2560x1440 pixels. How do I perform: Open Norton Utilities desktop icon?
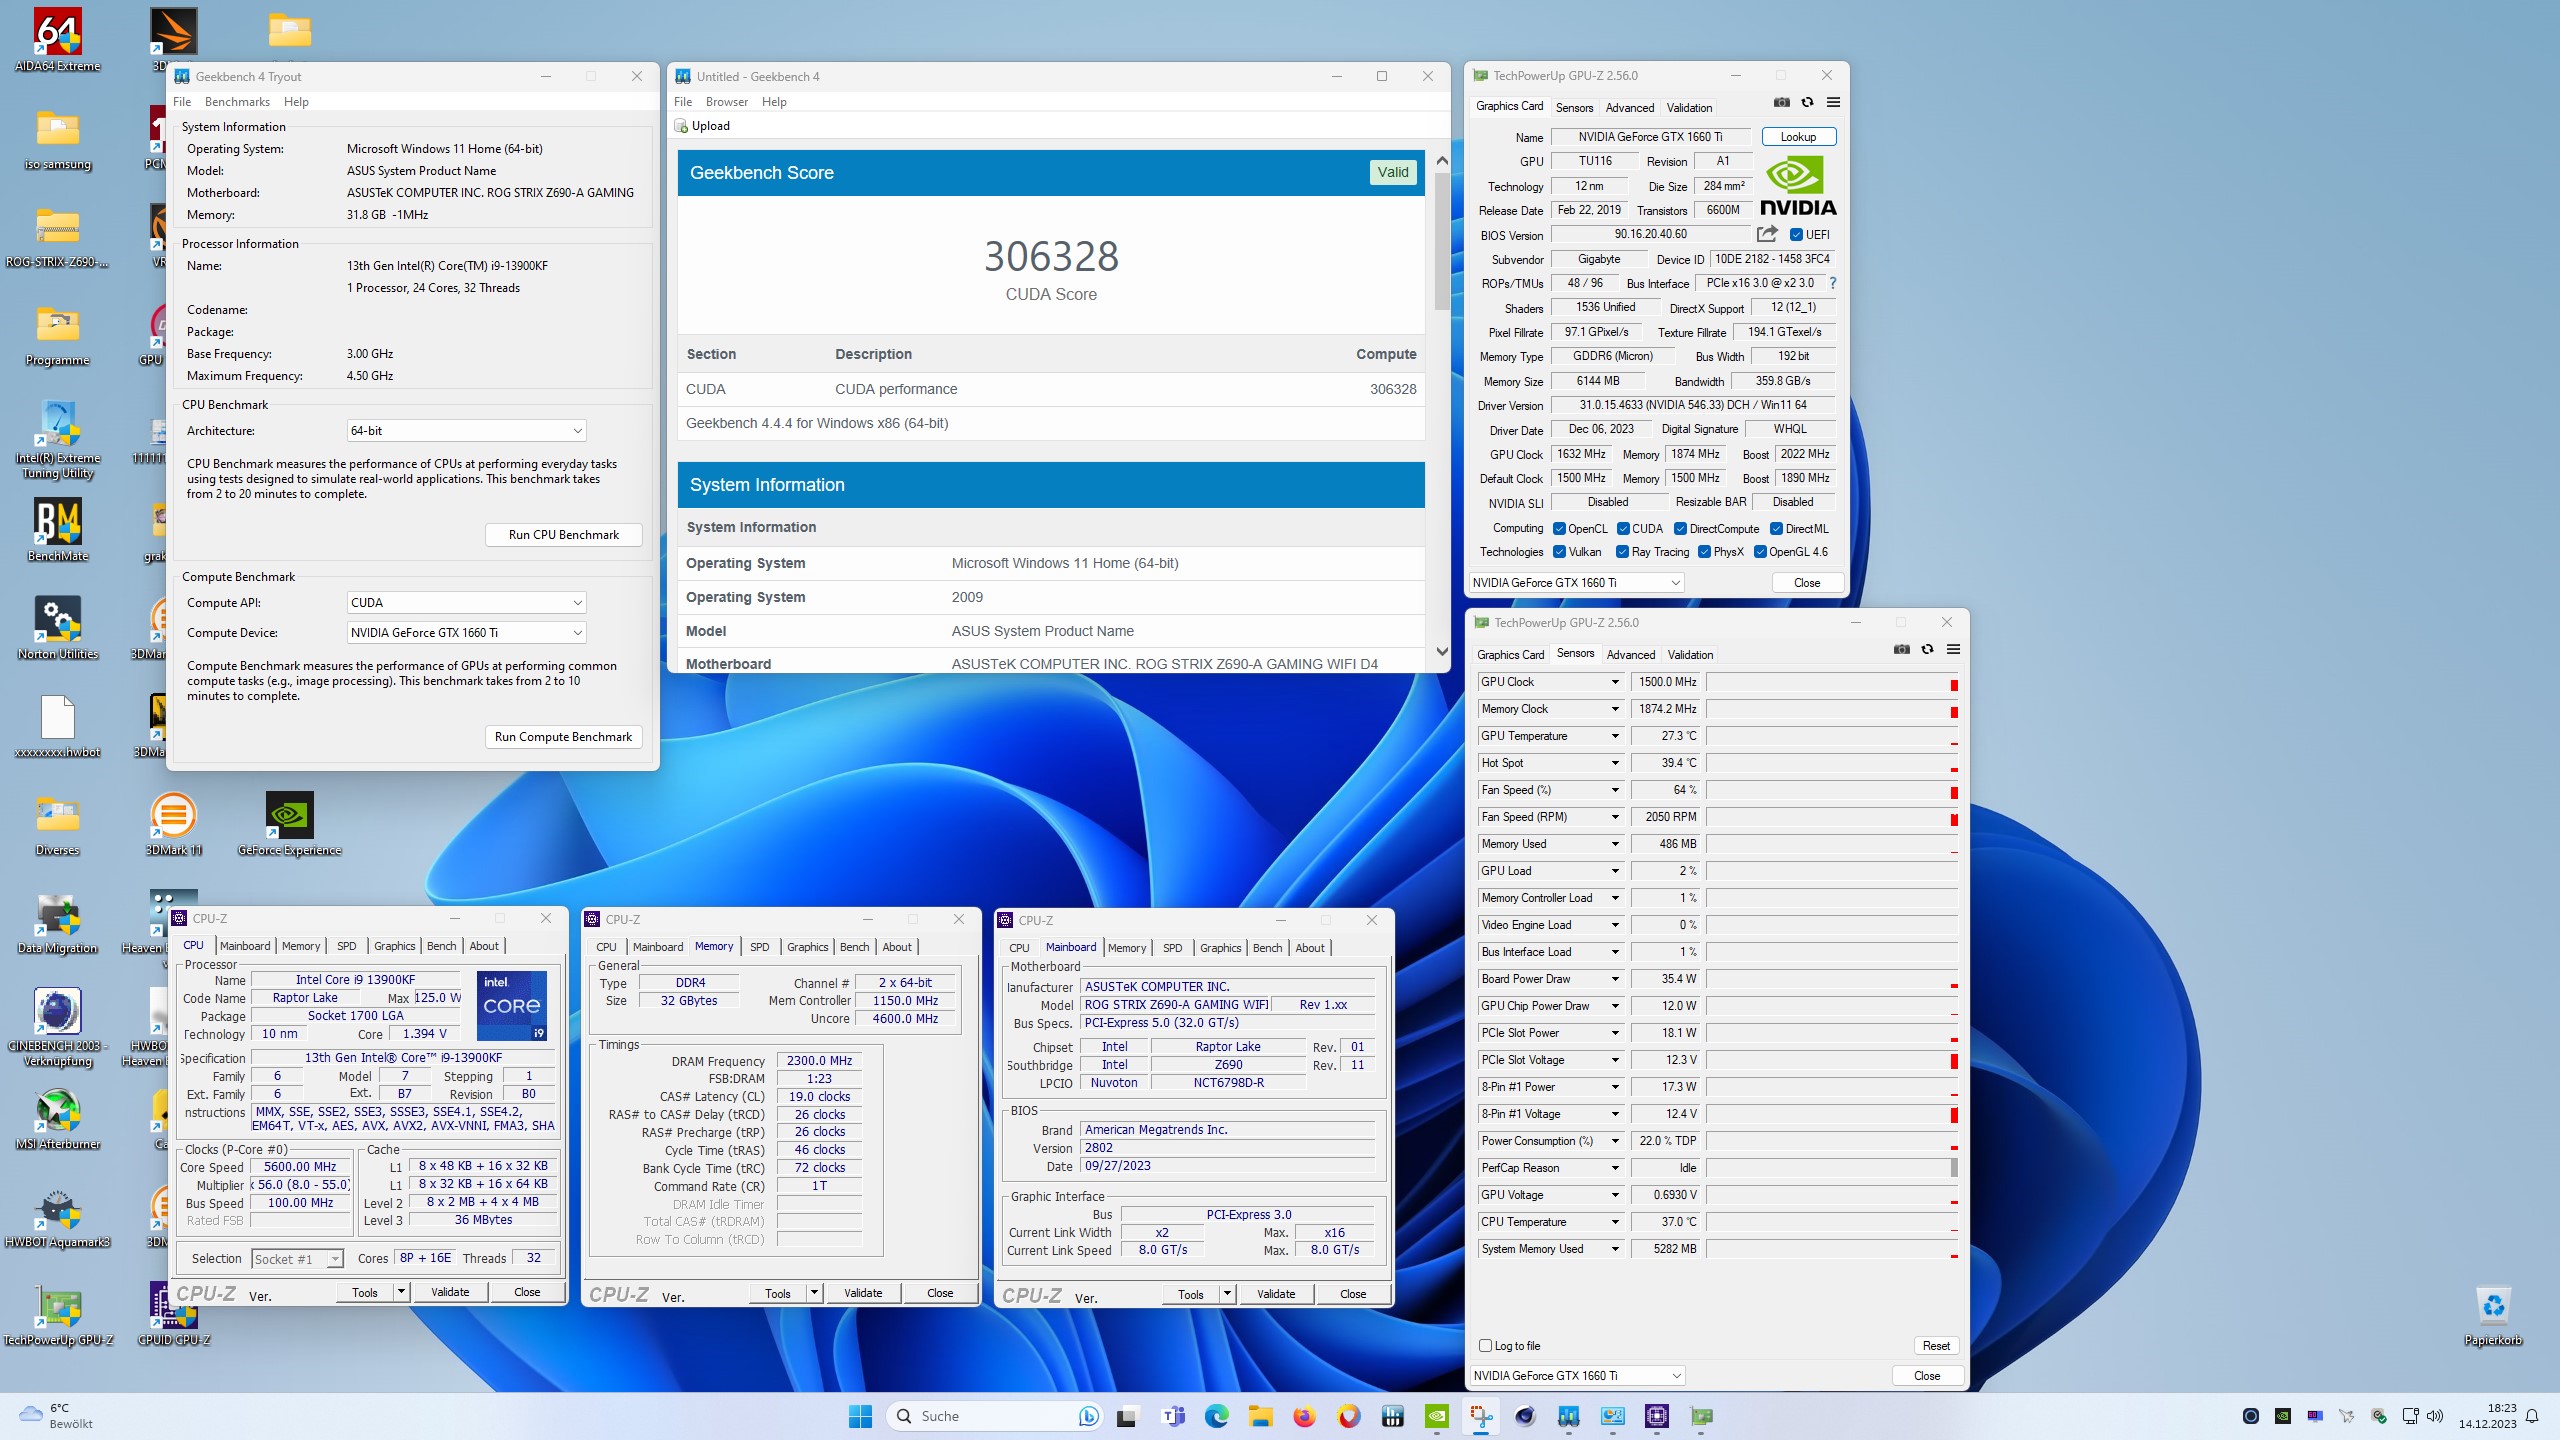57,628
